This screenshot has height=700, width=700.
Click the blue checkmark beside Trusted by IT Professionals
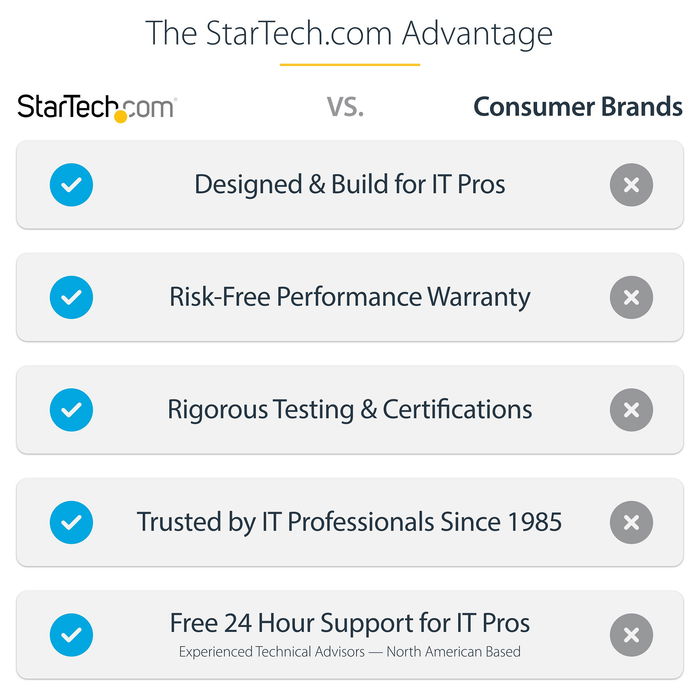pos(71,522)
